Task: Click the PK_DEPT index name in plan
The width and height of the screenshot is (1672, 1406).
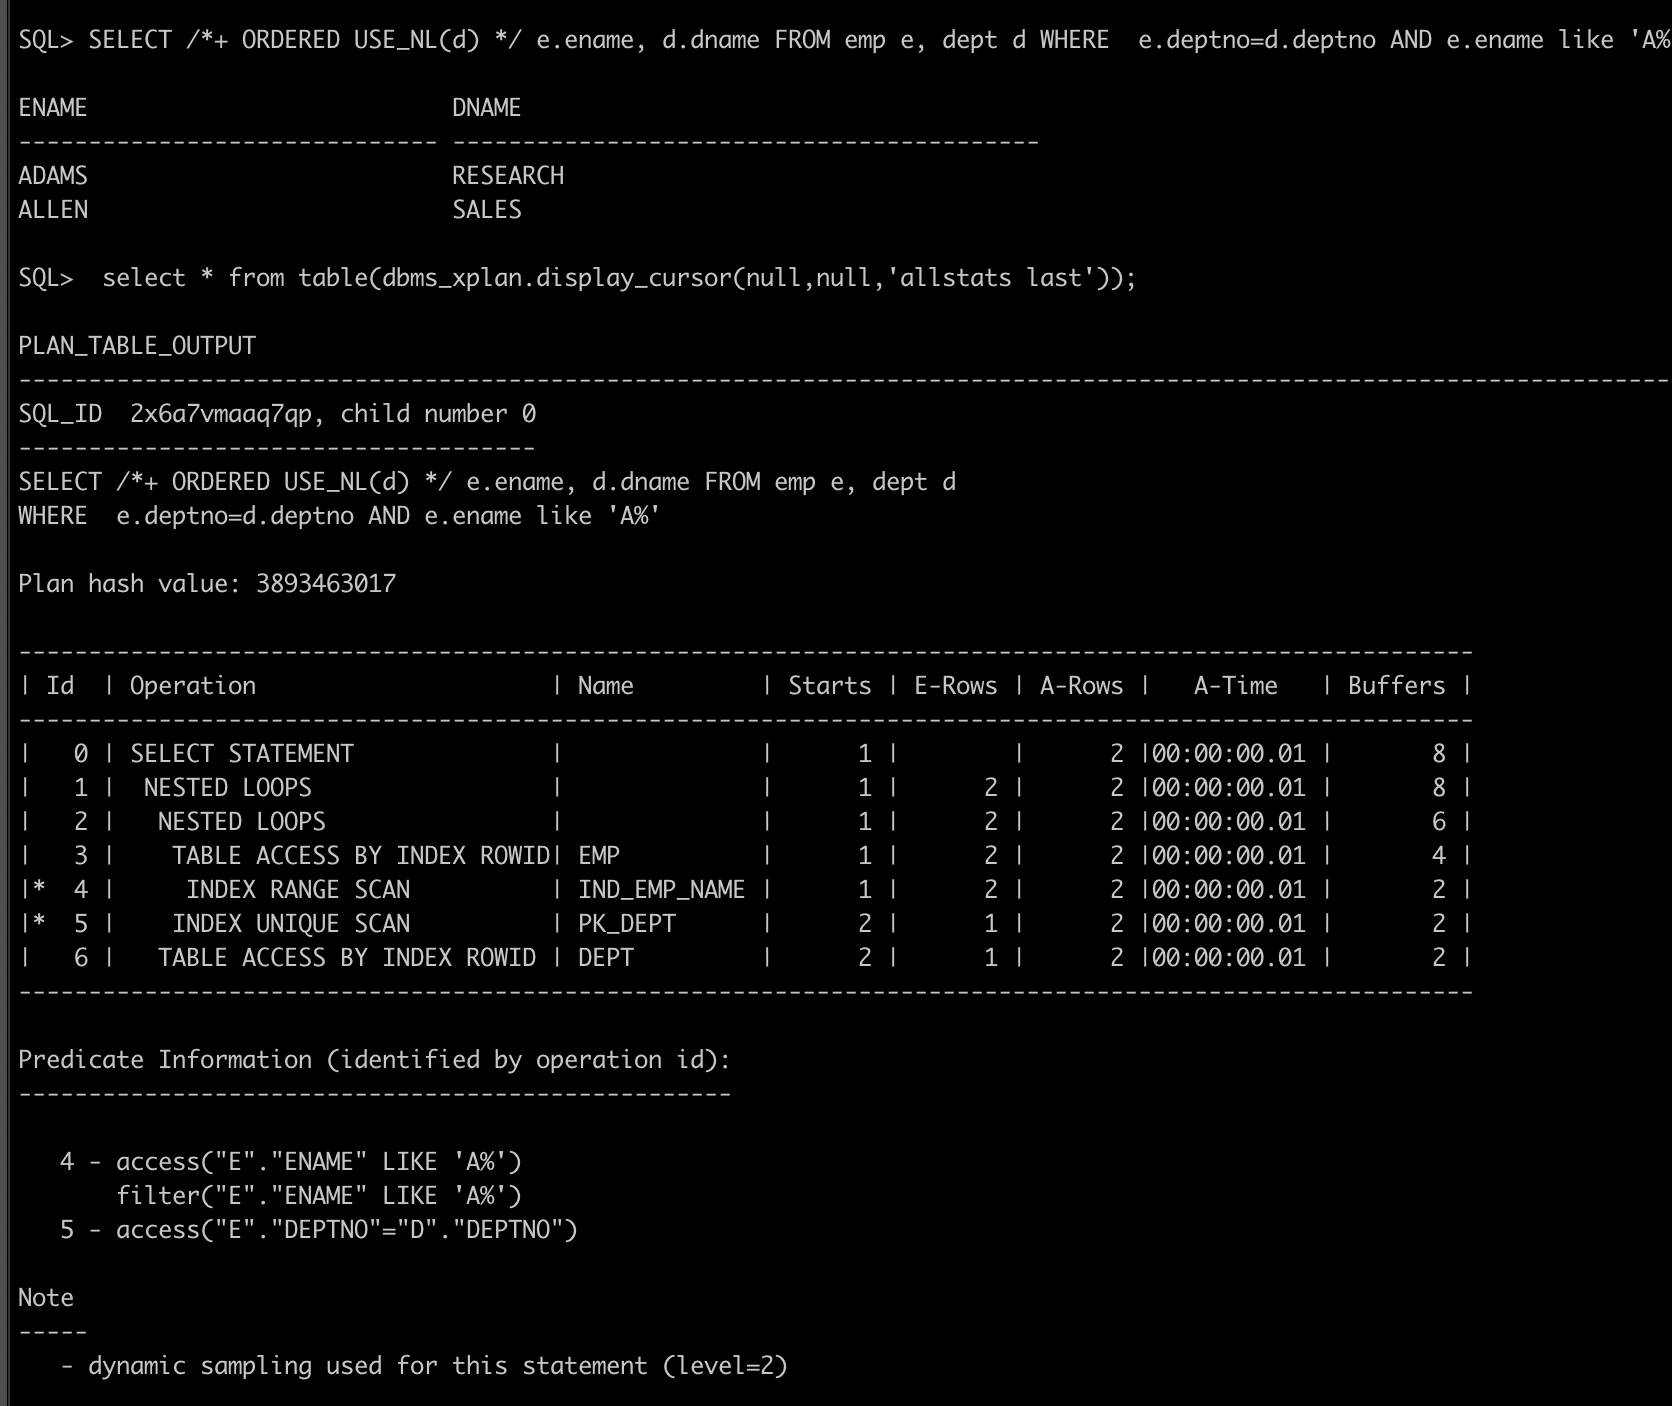Action: [x=627, y=924]
